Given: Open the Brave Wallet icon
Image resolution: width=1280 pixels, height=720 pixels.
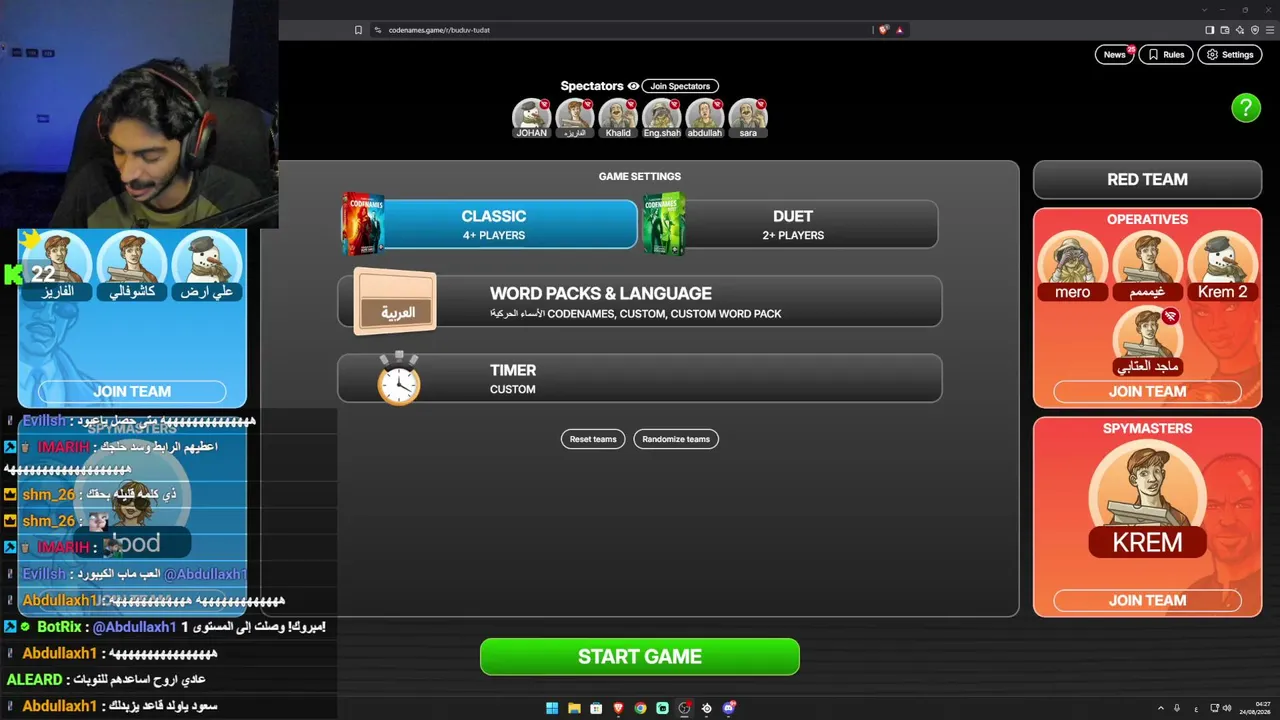Looking at the screenshot, I should (x=1224, y=30).
